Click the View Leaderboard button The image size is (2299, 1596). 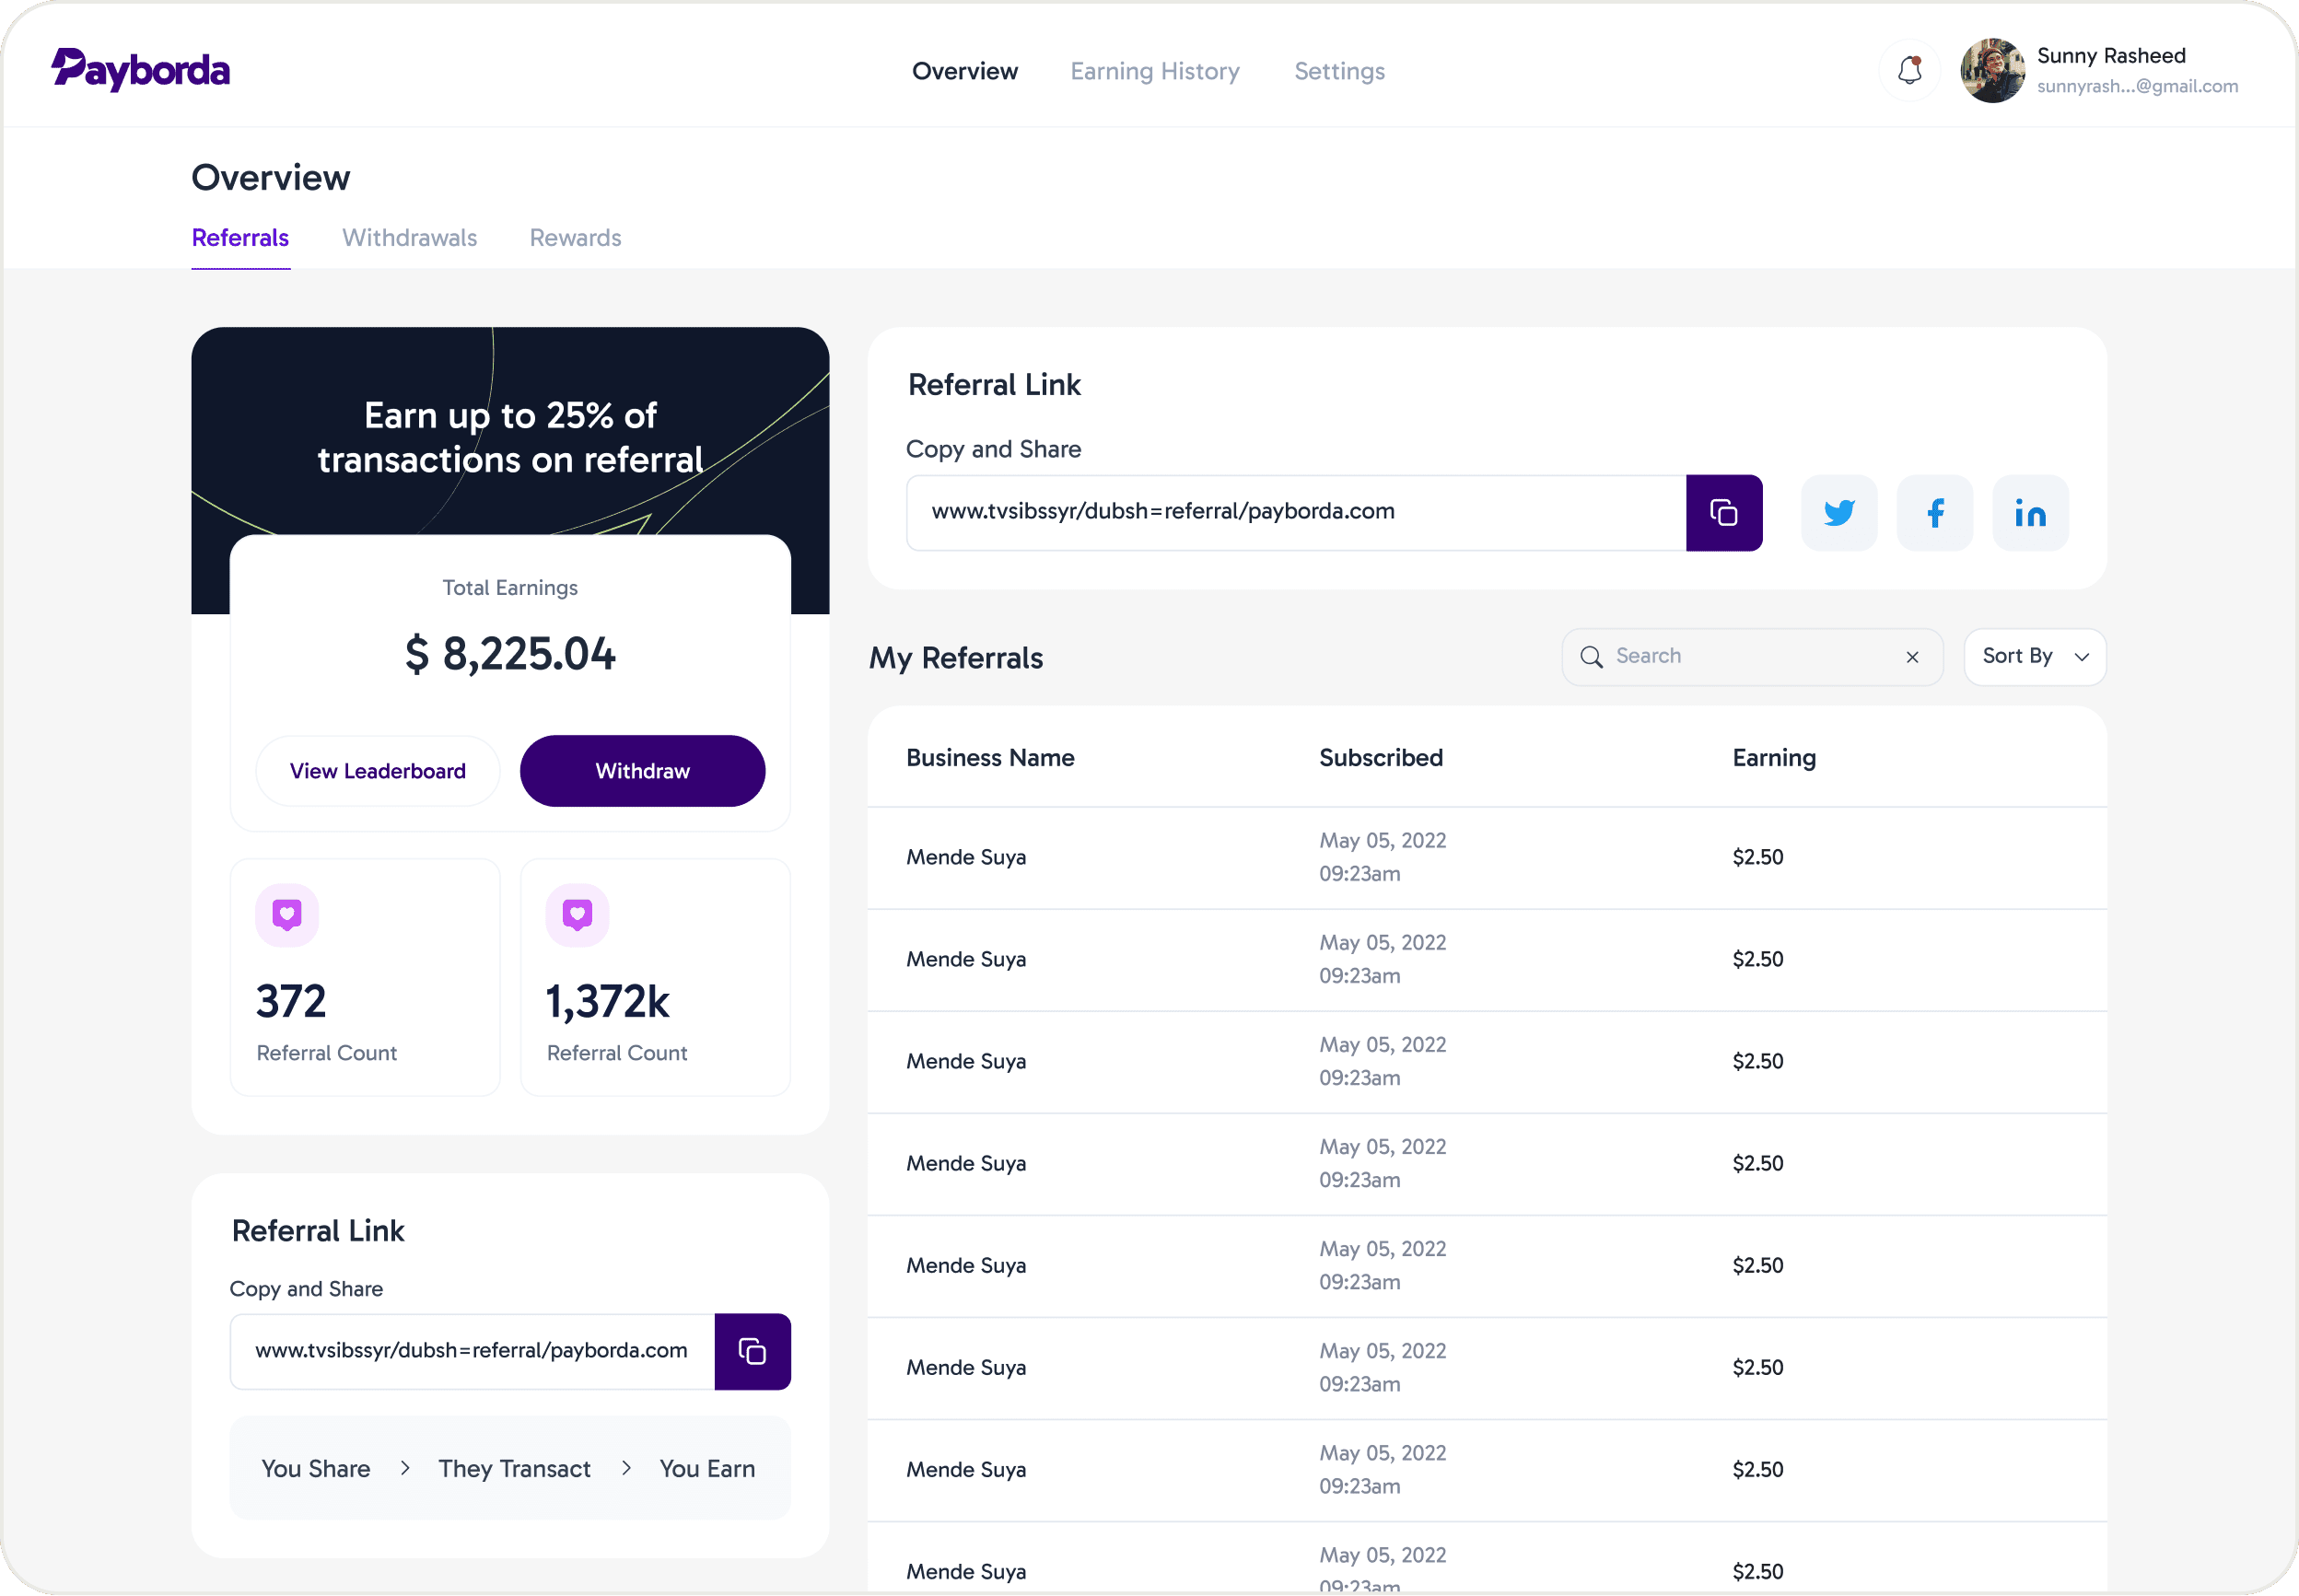pyautogui.click(x=378, y=771)
